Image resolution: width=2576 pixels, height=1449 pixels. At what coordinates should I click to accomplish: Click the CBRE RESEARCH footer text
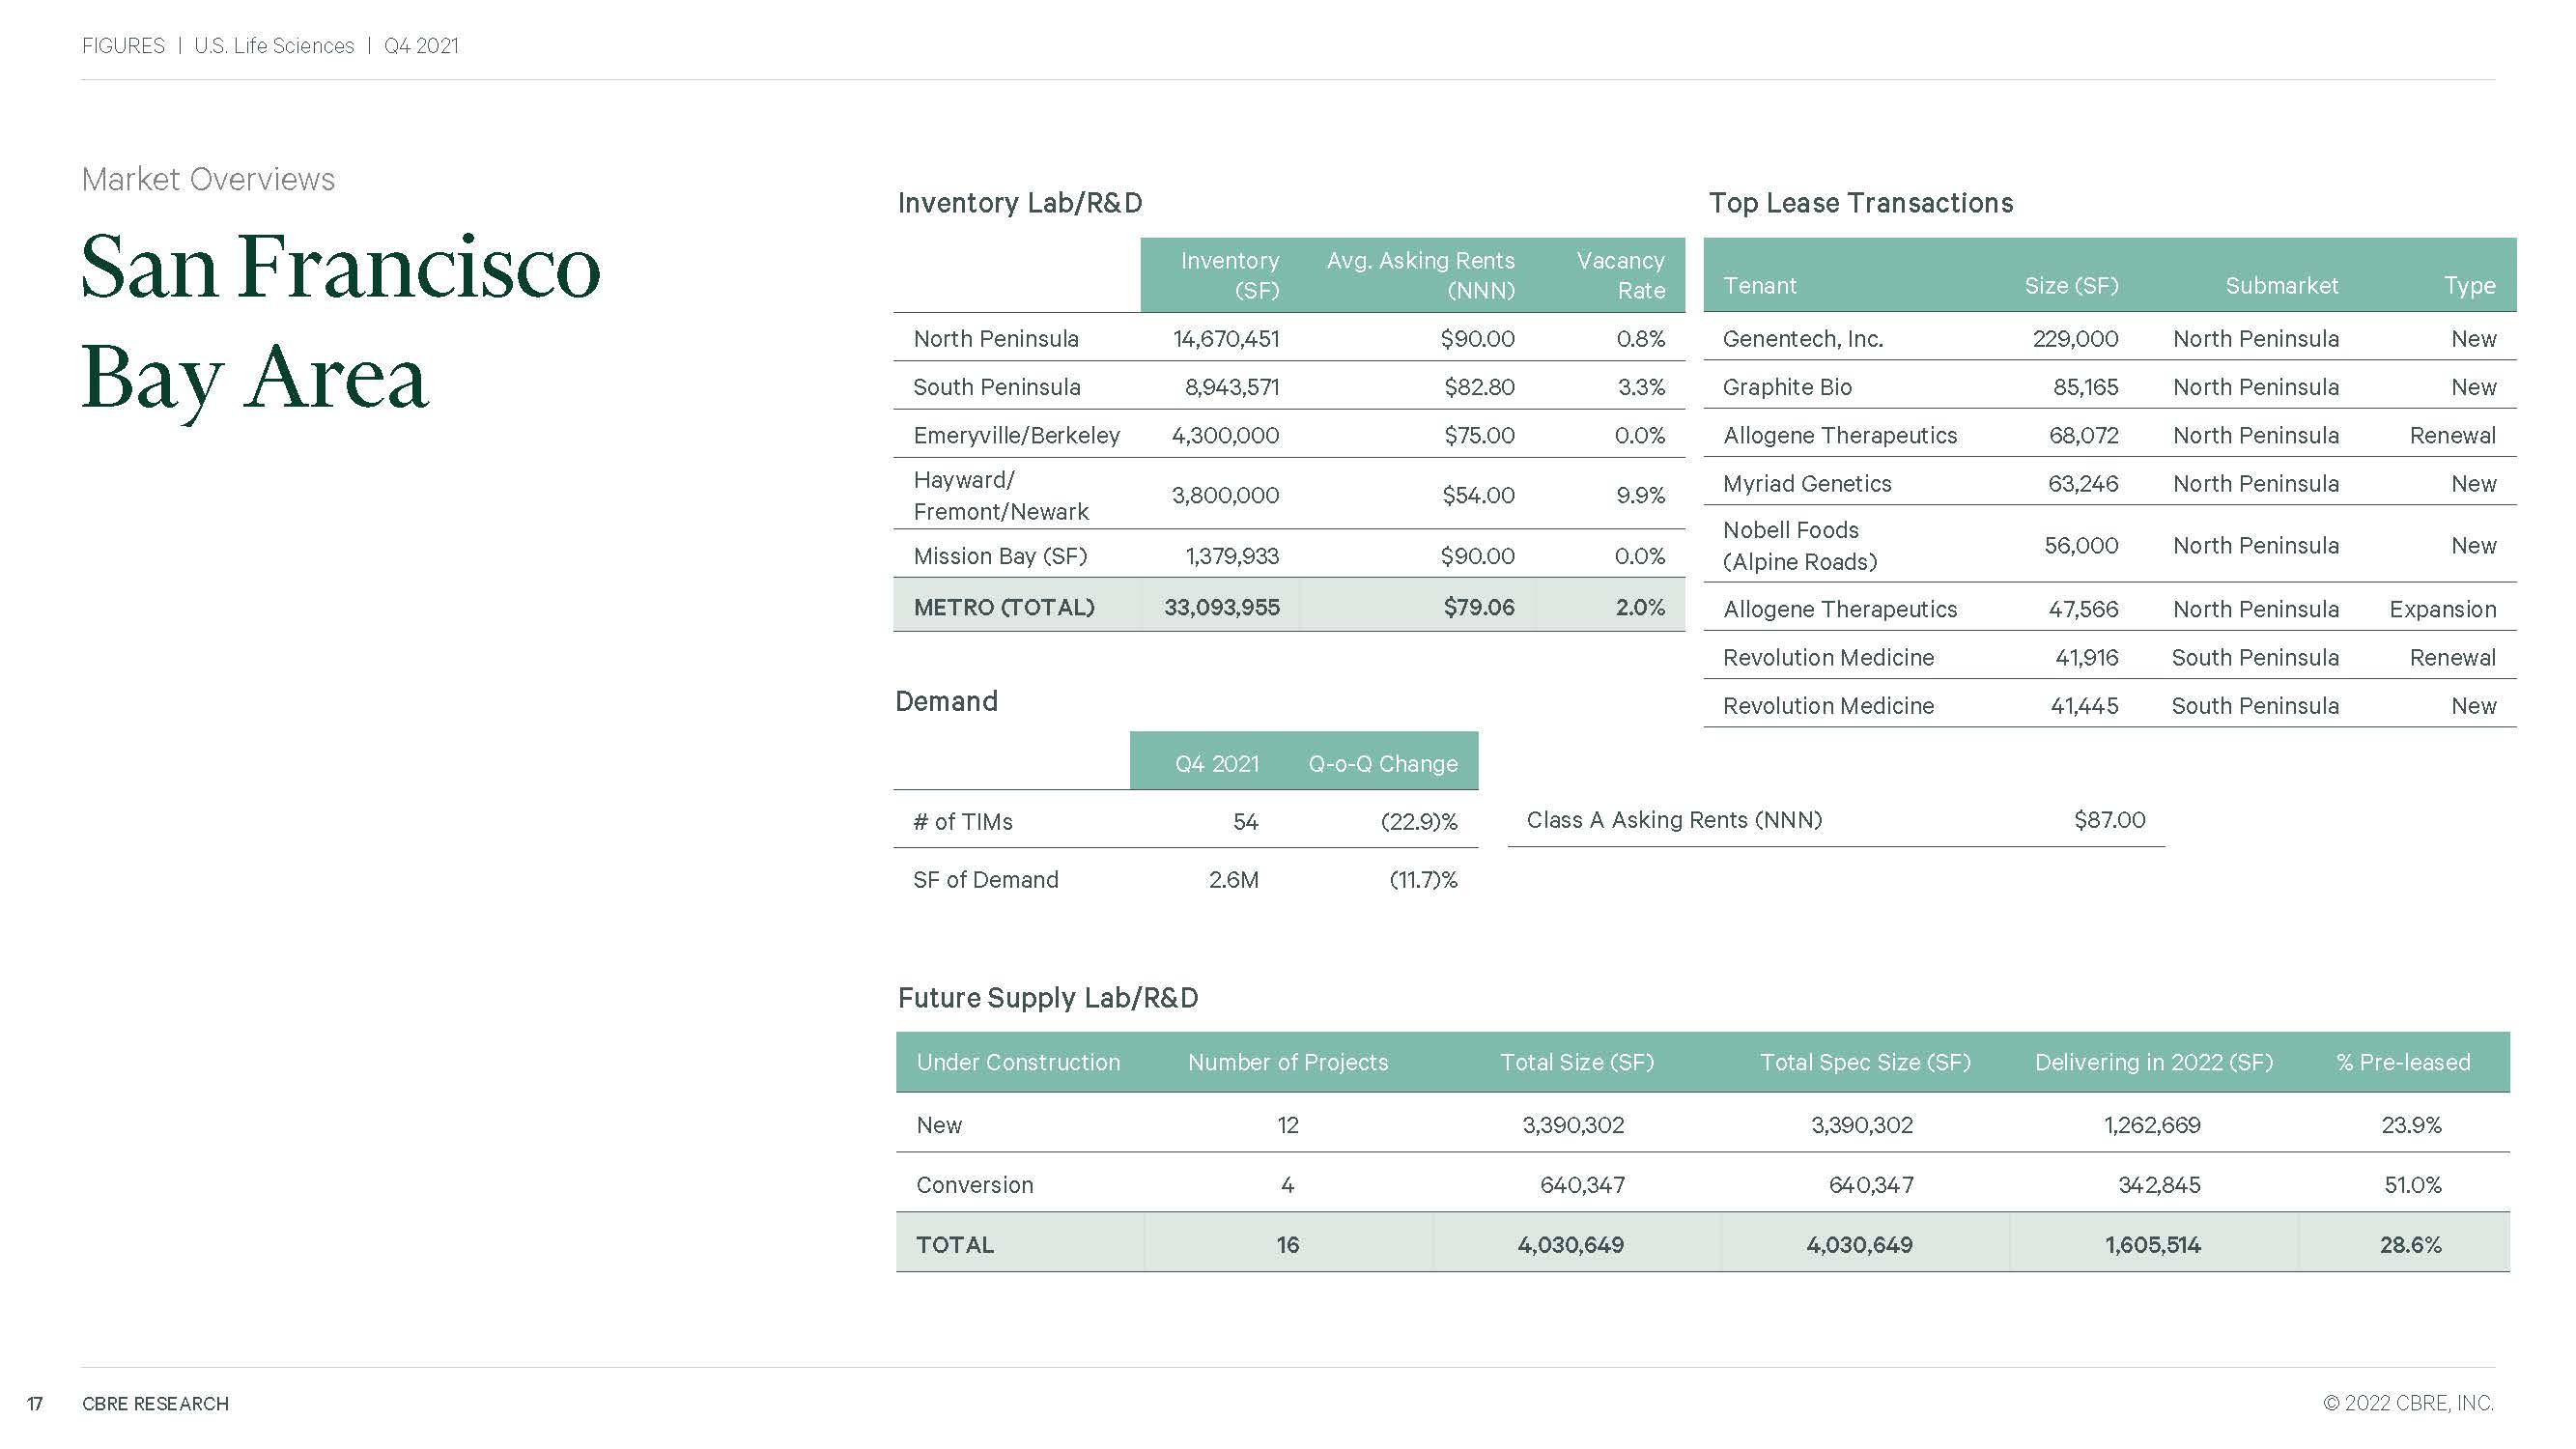155,1404
